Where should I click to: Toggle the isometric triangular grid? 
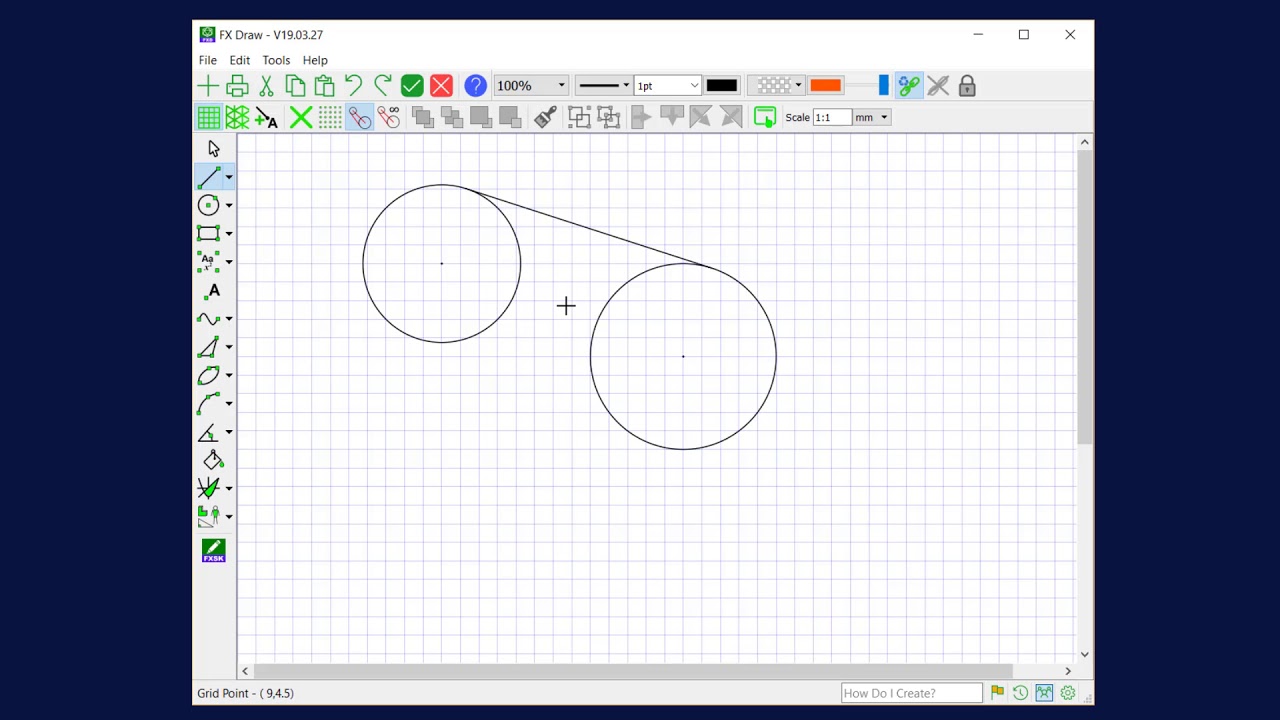tap(237, 118)
